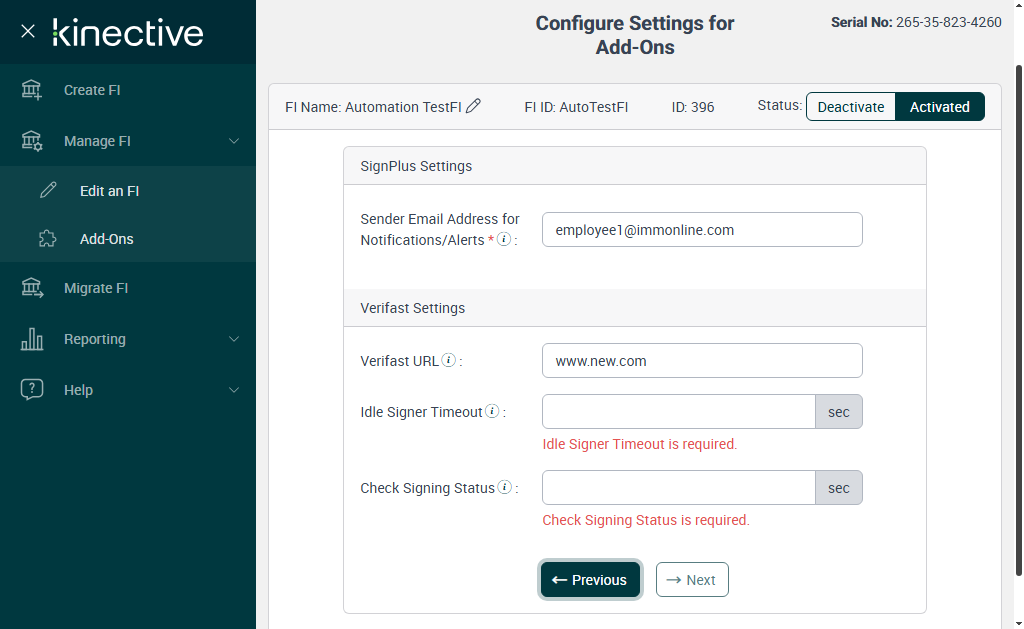
Task: Close the sidebar with the X icon
Action: click(28, 31)
